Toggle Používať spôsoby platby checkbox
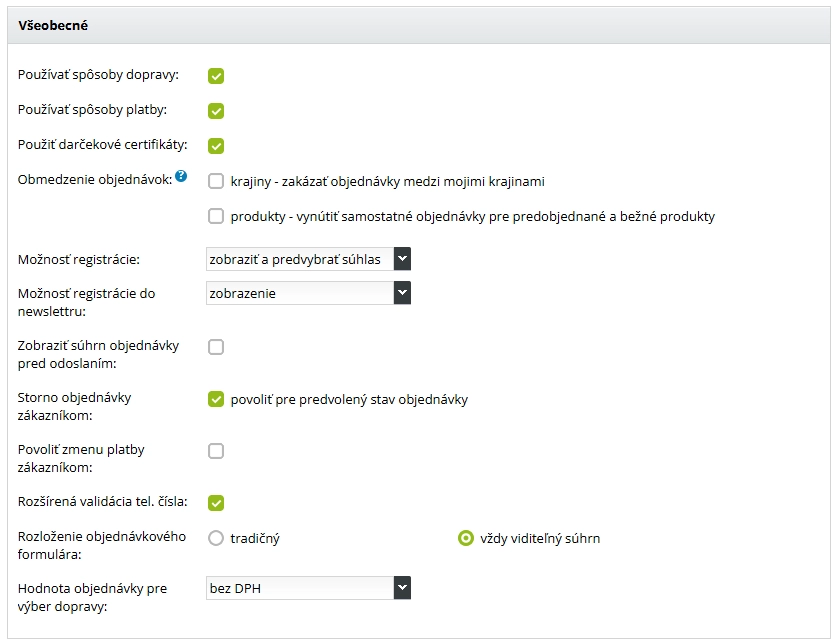This screenshot has width=837, height=642. pos(216,111)
